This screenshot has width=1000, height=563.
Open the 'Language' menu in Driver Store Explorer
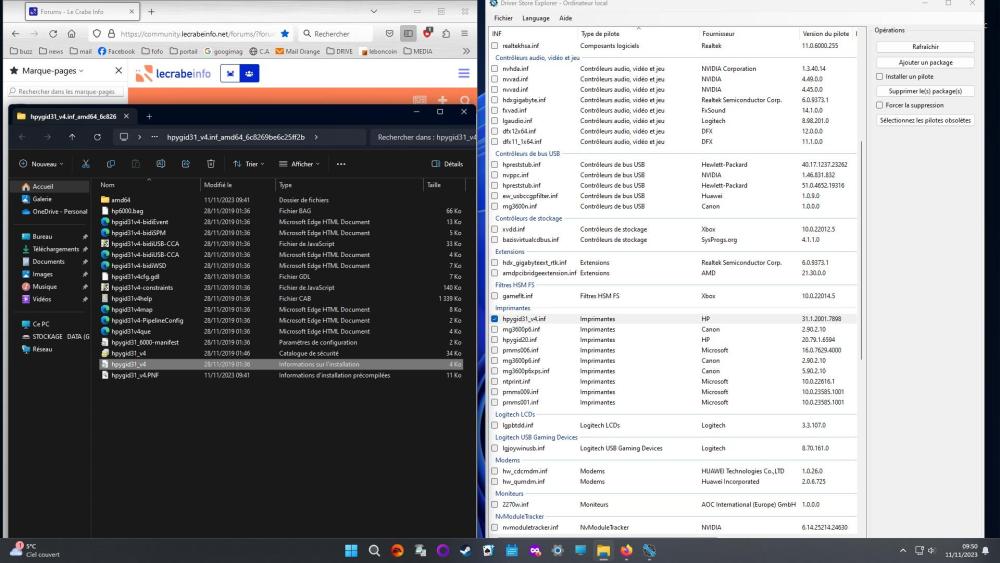coord(536,18)
